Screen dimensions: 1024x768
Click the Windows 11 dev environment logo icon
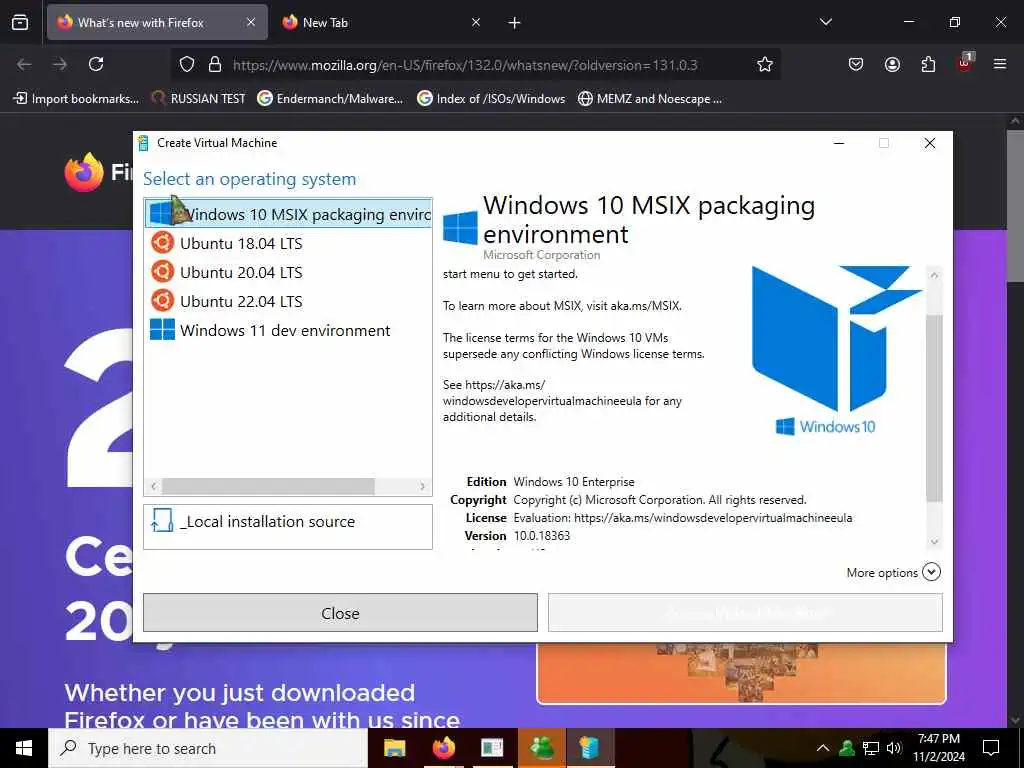pyautogui.click(x=162, y=329)
